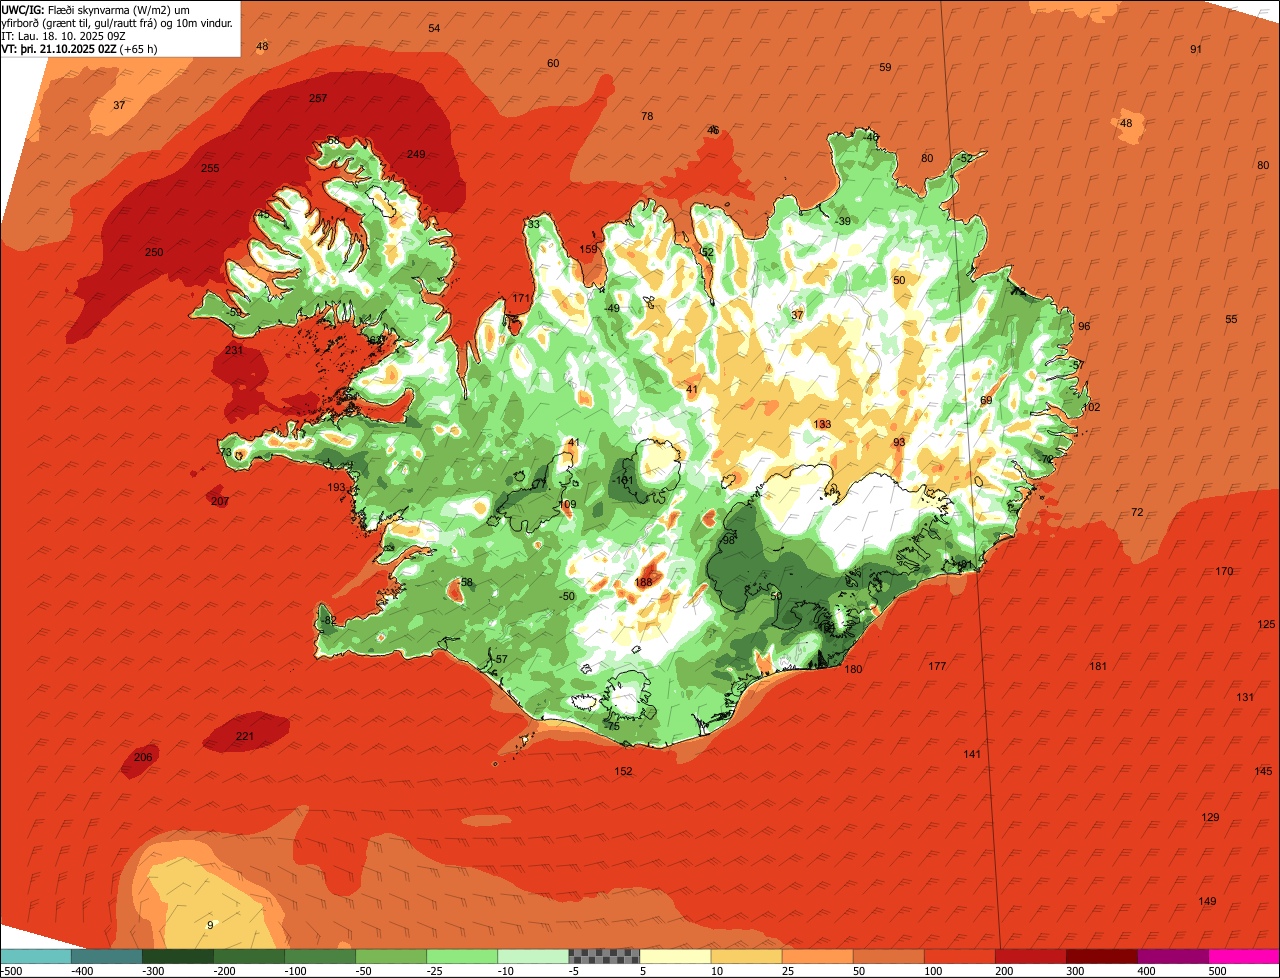
Task: Click the flux value 91
Action: 1196,49
